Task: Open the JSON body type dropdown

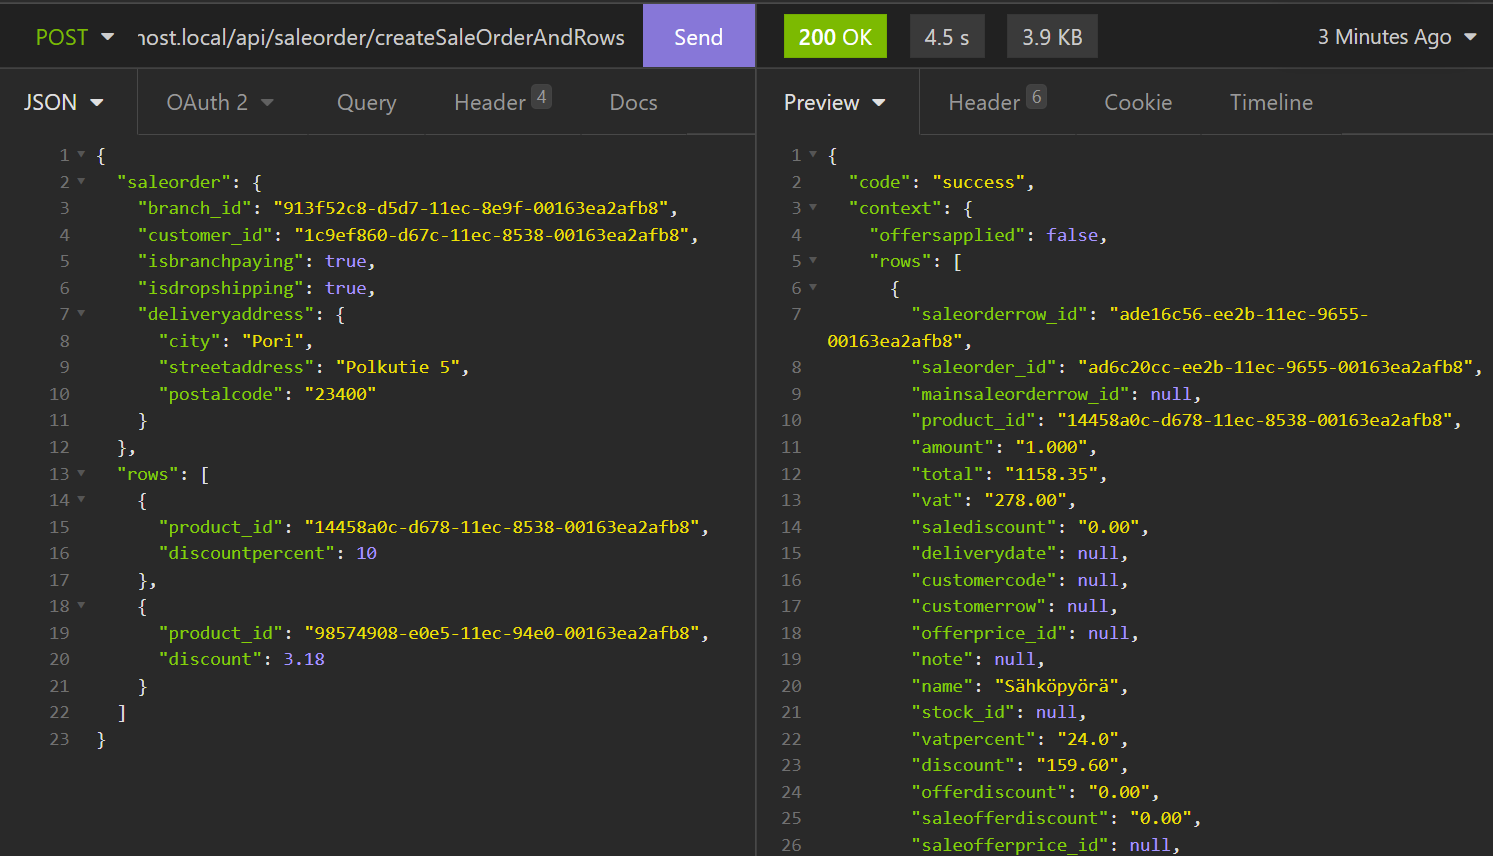Action: (x=64, y=102)
